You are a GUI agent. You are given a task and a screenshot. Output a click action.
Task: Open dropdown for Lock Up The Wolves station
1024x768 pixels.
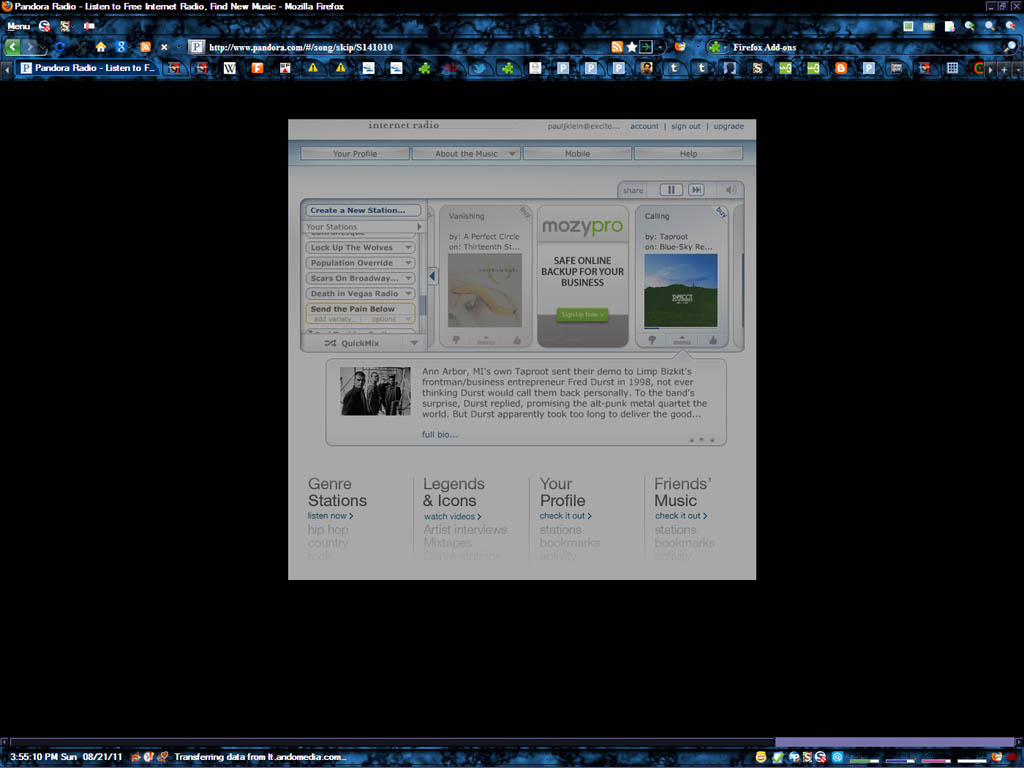tap(408, 248)
